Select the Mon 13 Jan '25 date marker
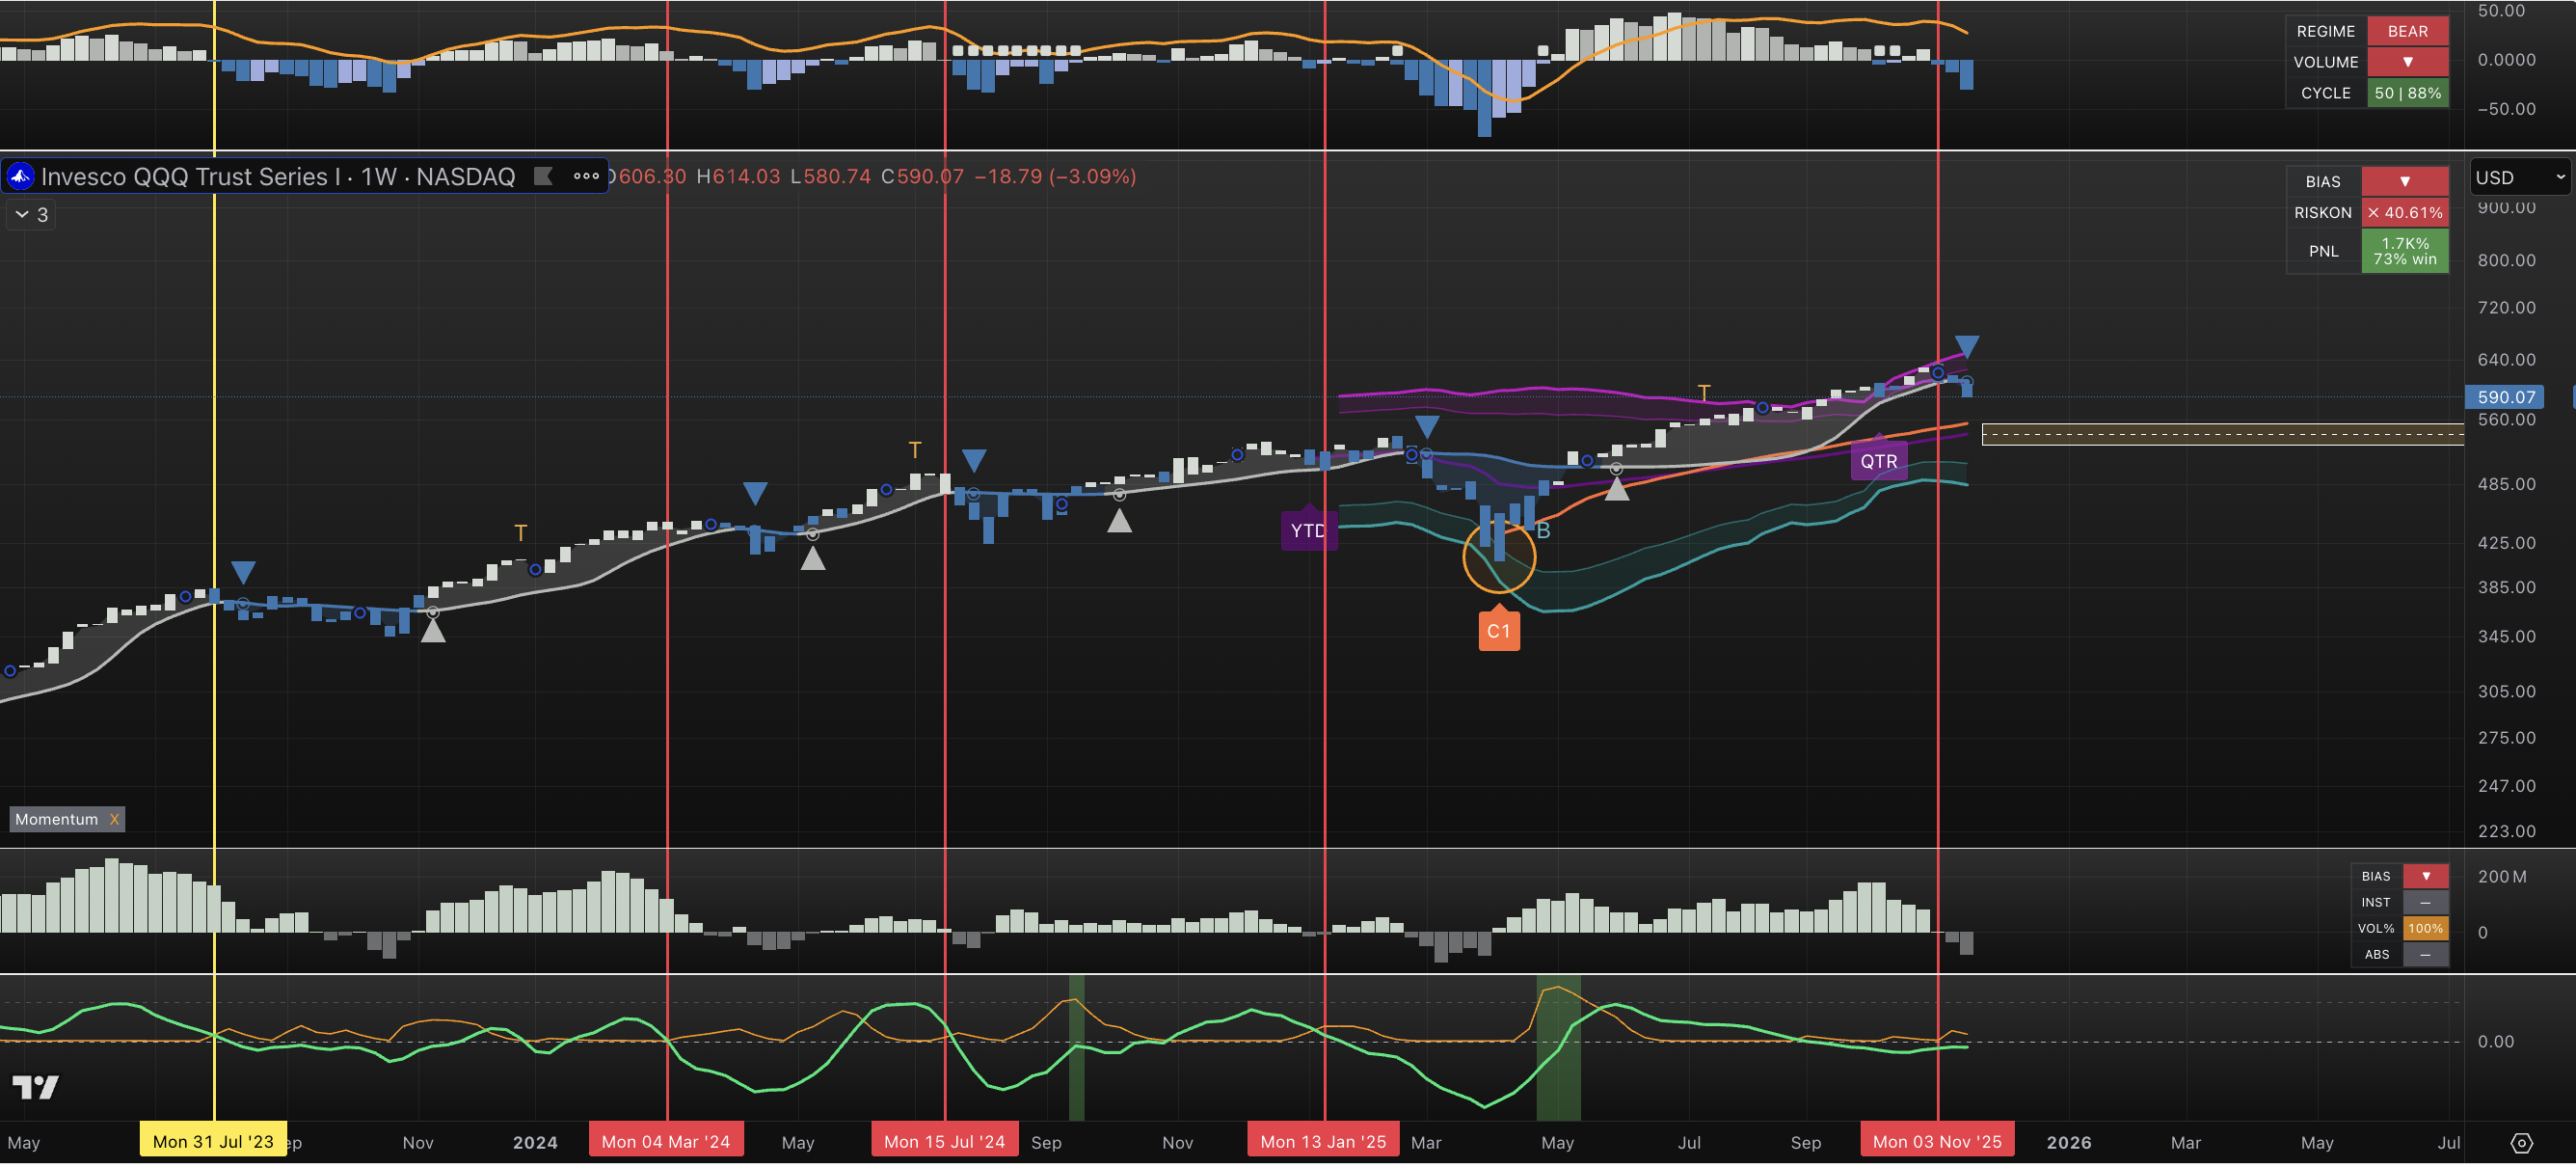 [1322, 1141]
